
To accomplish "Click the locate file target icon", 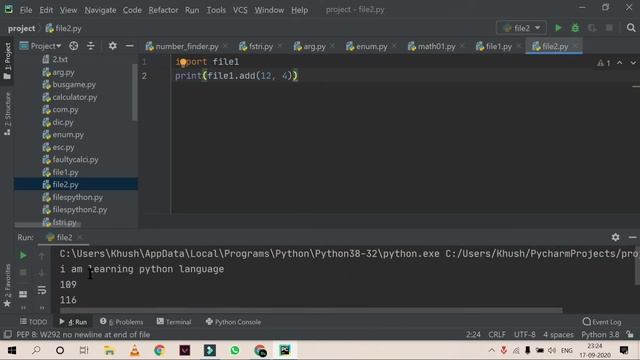I will 73,46.
